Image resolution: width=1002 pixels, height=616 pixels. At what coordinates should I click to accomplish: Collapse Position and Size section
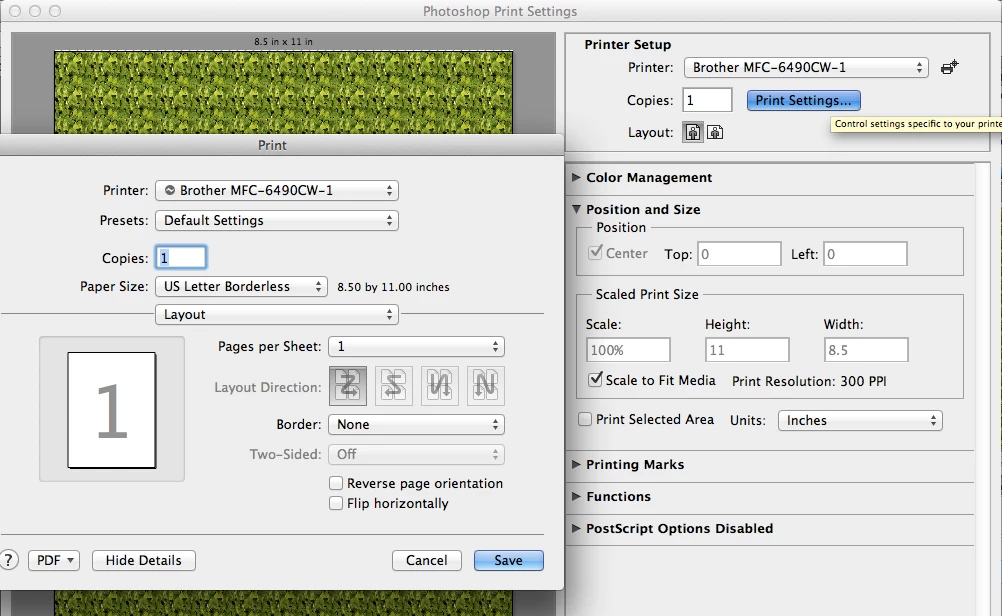pos(576,209)
